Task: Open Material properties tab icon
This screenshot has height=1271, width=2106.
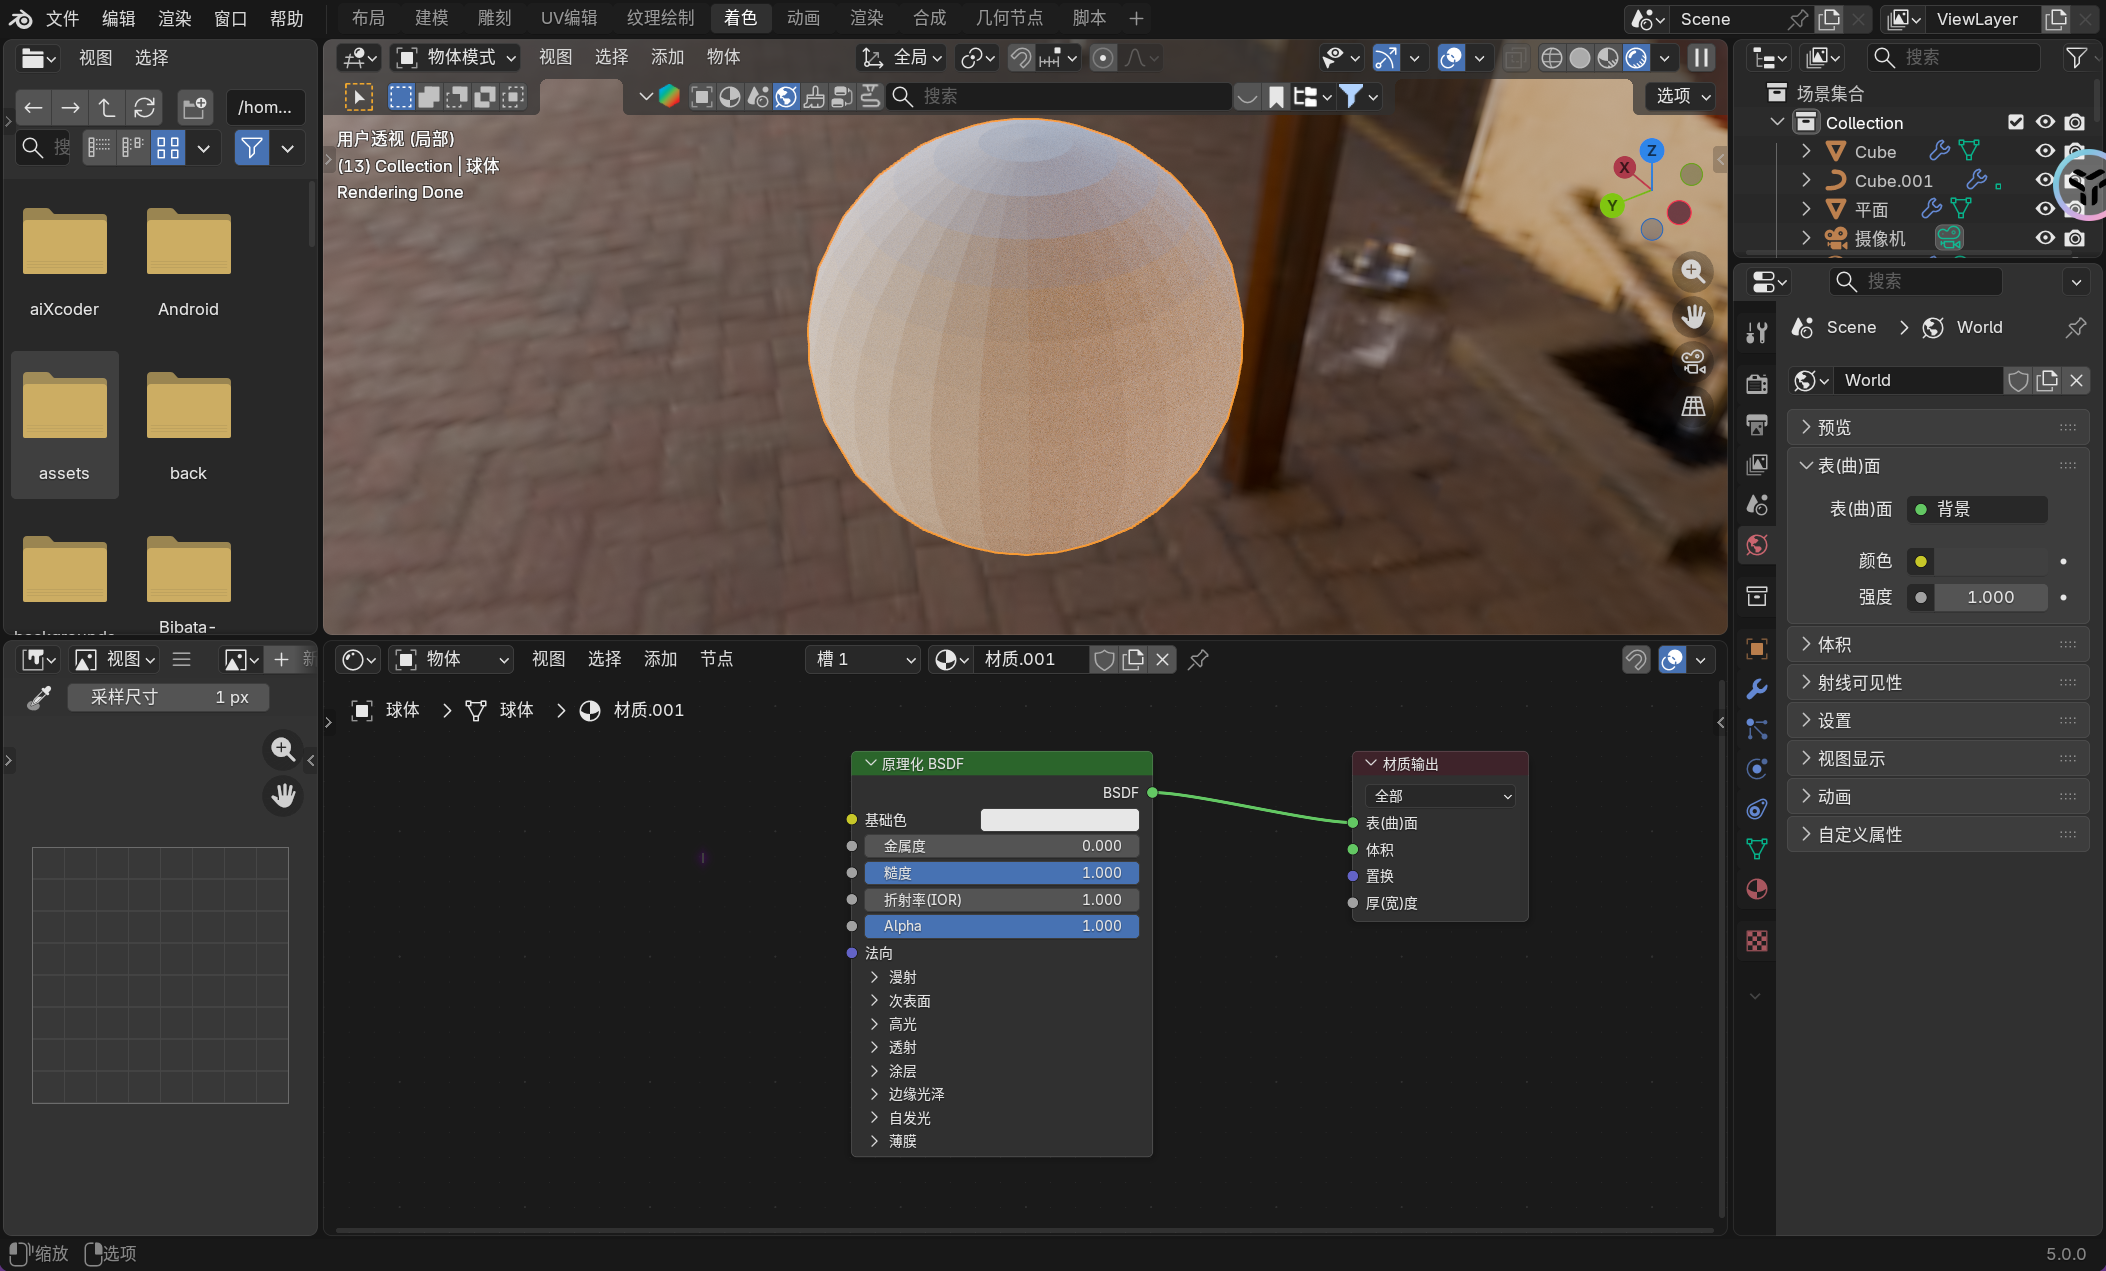Action: pos(1757,889)
